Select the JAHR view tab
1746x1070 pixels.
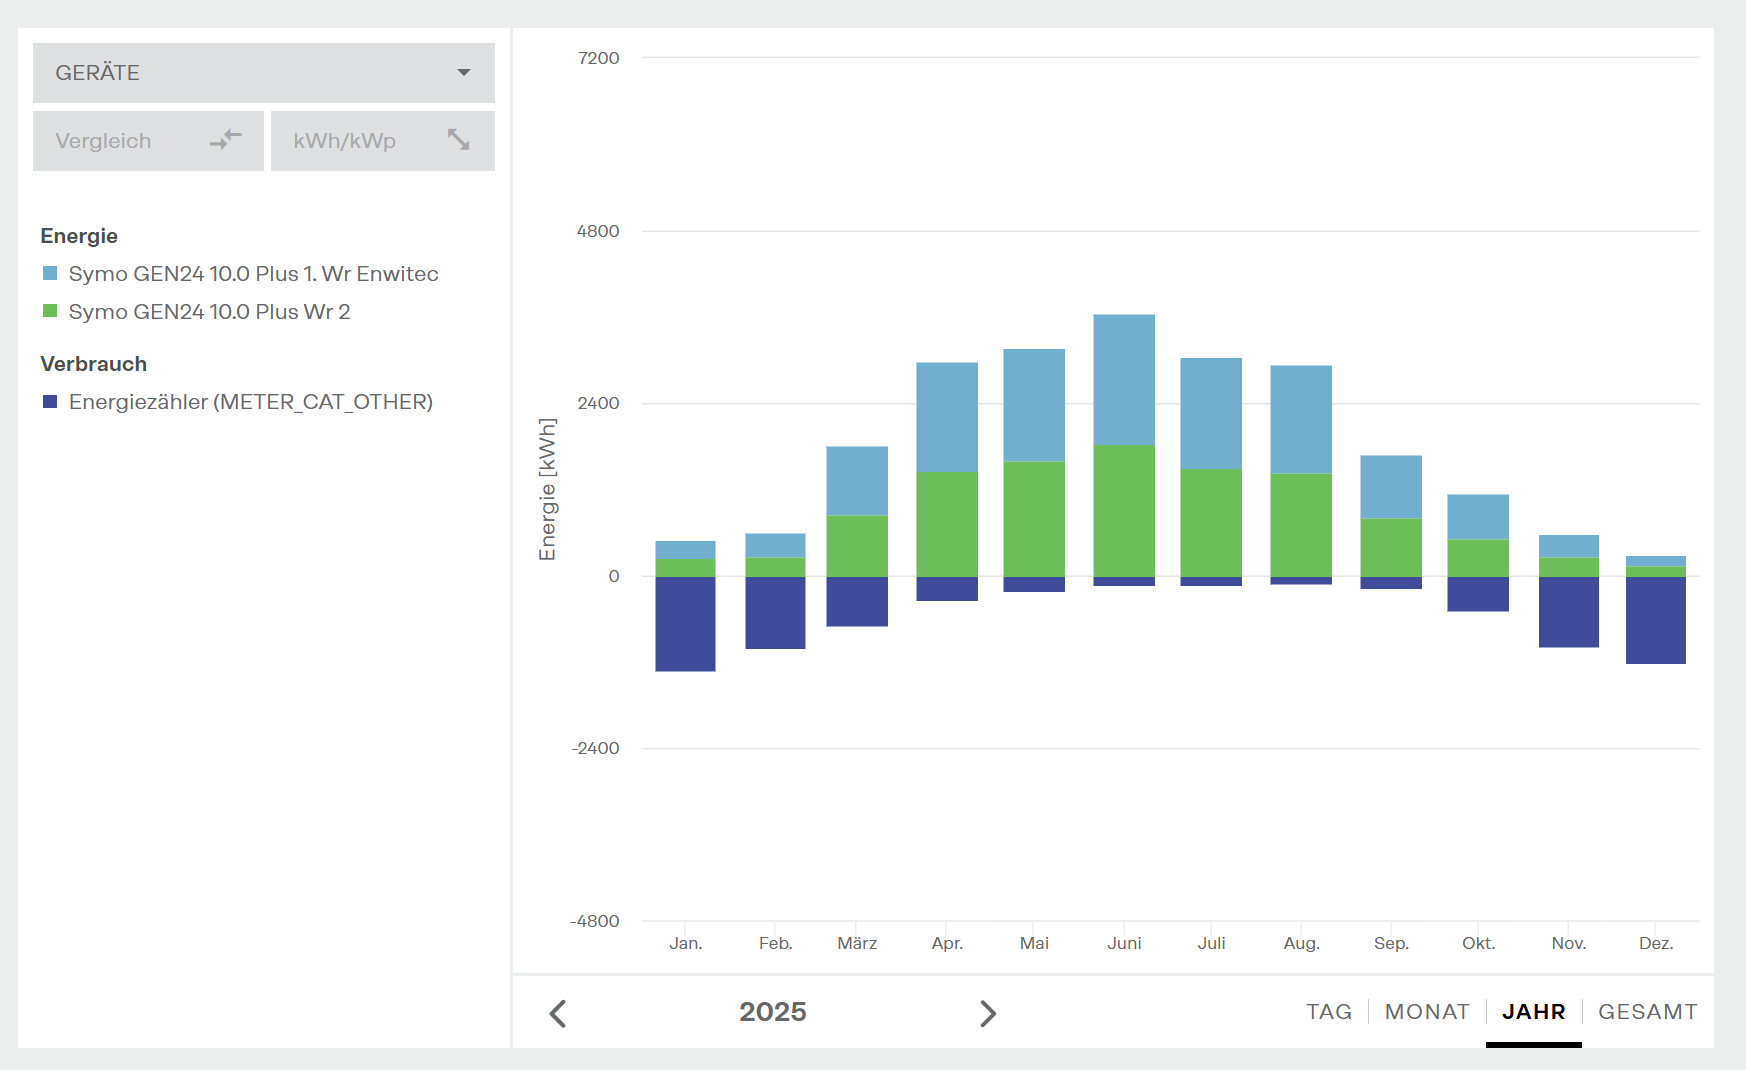pyautogui.click(x=1533, y=1012)
